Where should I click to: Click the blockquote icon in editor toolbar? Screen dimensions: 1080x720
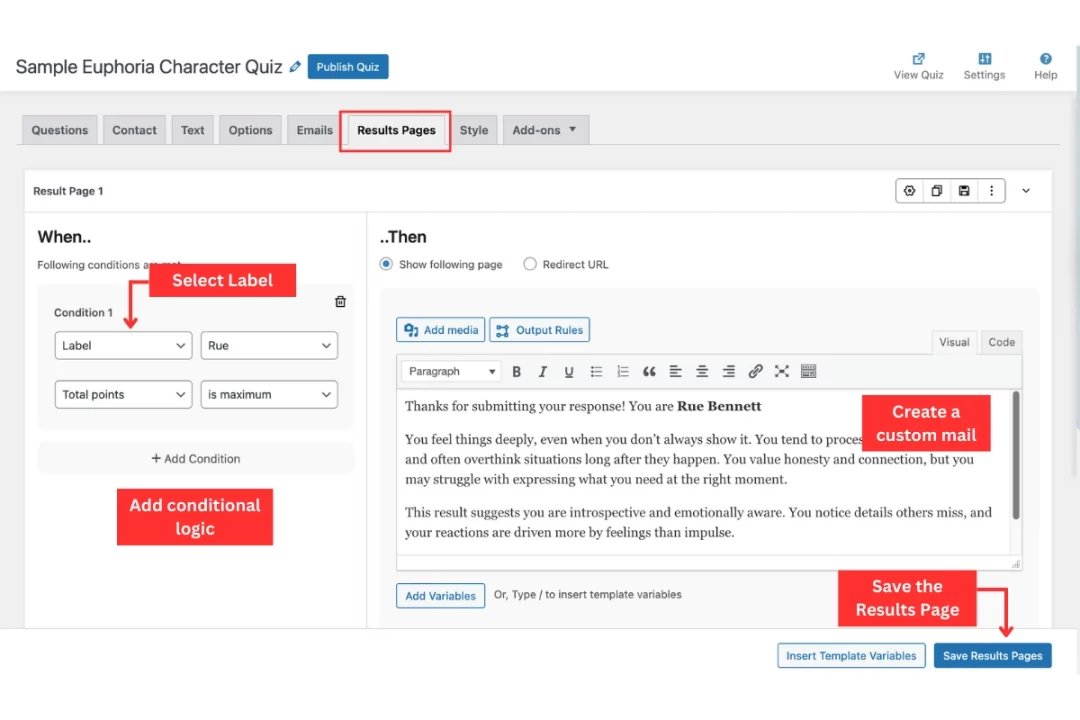tap(649, 372)
